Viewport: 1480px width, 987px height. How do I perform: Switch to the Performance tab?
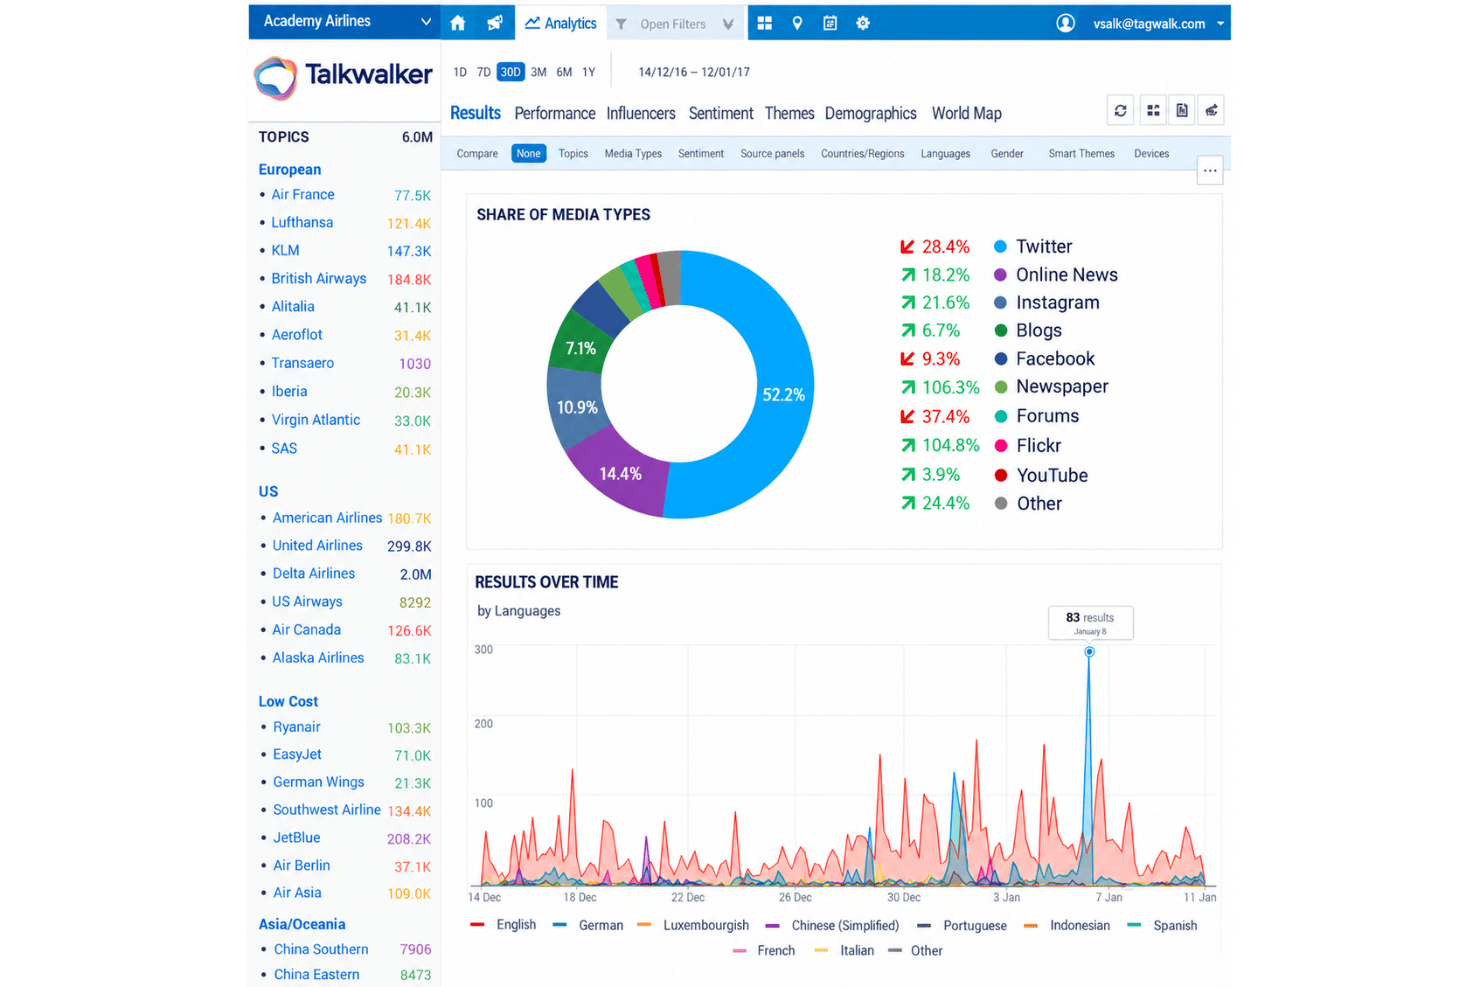555,113
